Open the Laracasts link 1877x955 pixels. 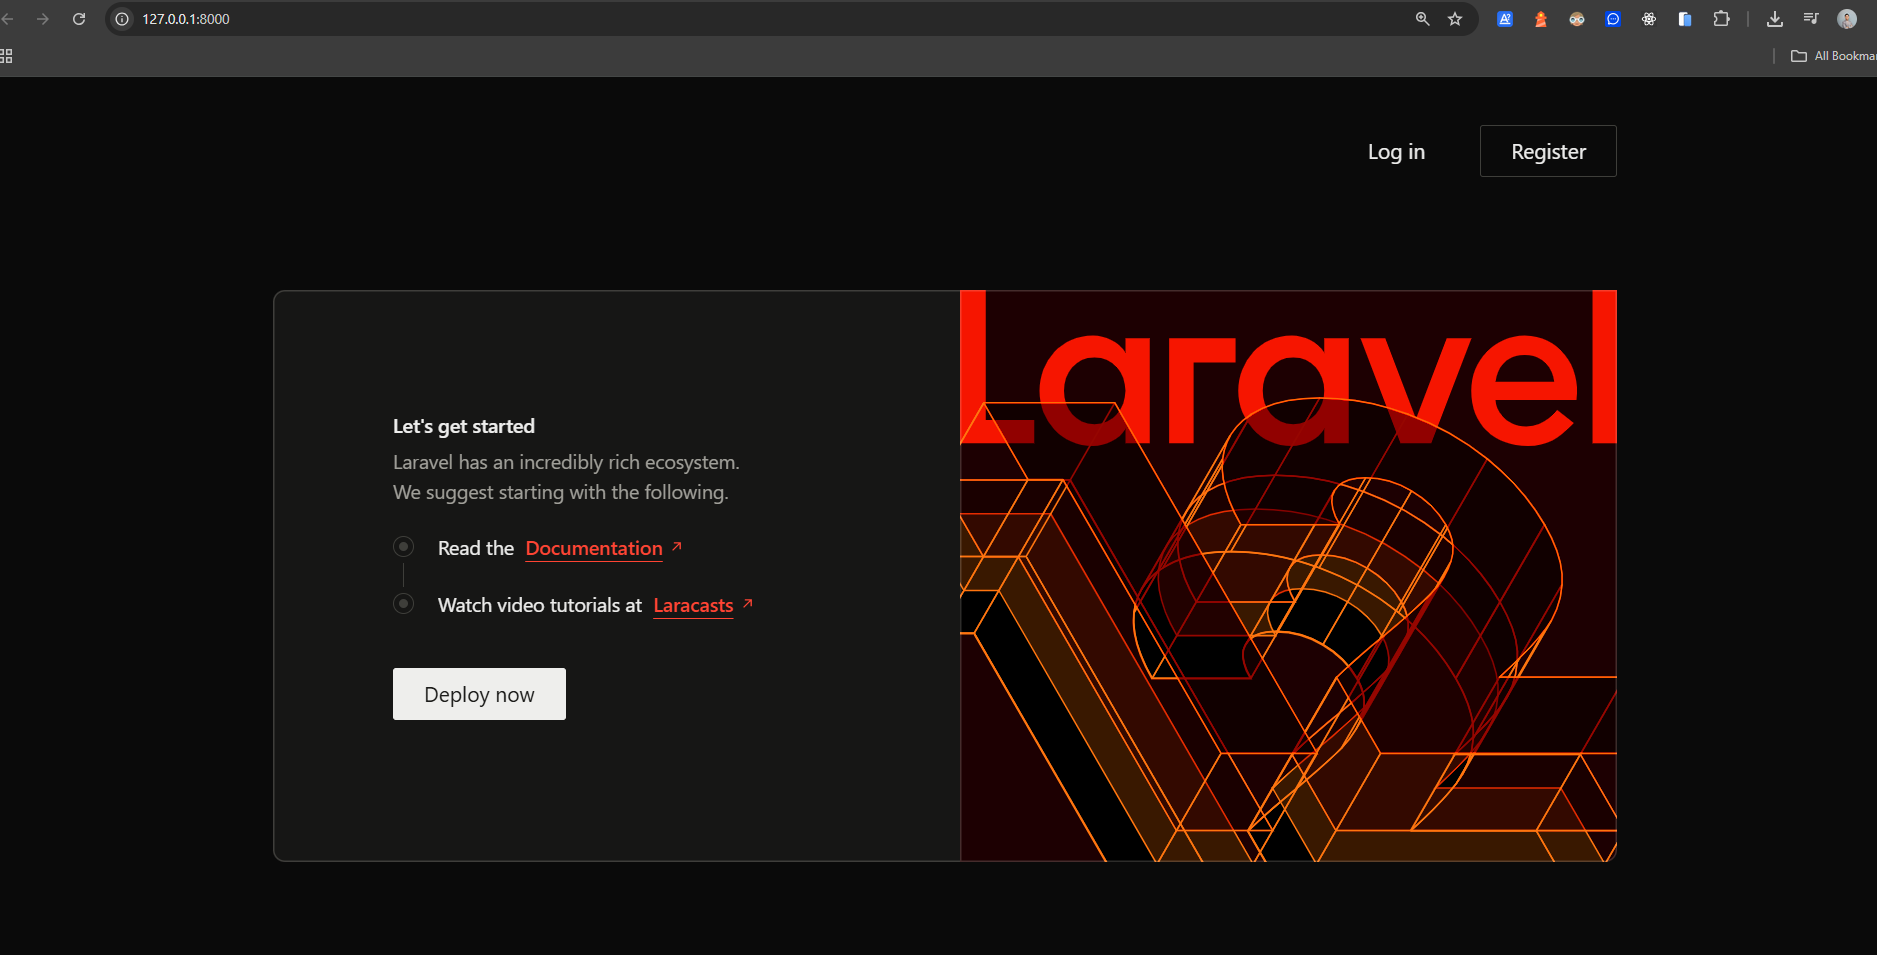coord(693,605)
